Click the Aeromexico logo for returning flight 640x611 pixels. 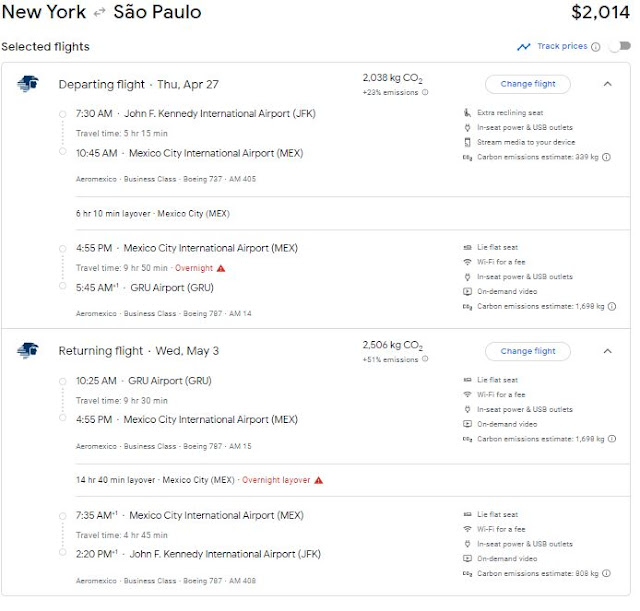point(27,351)
